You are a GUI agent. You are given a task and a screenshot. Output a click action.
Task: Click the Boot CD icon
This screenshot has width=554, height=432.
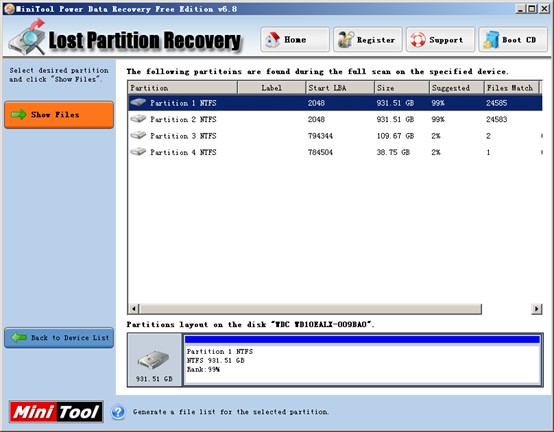click(x=491, y=40)
